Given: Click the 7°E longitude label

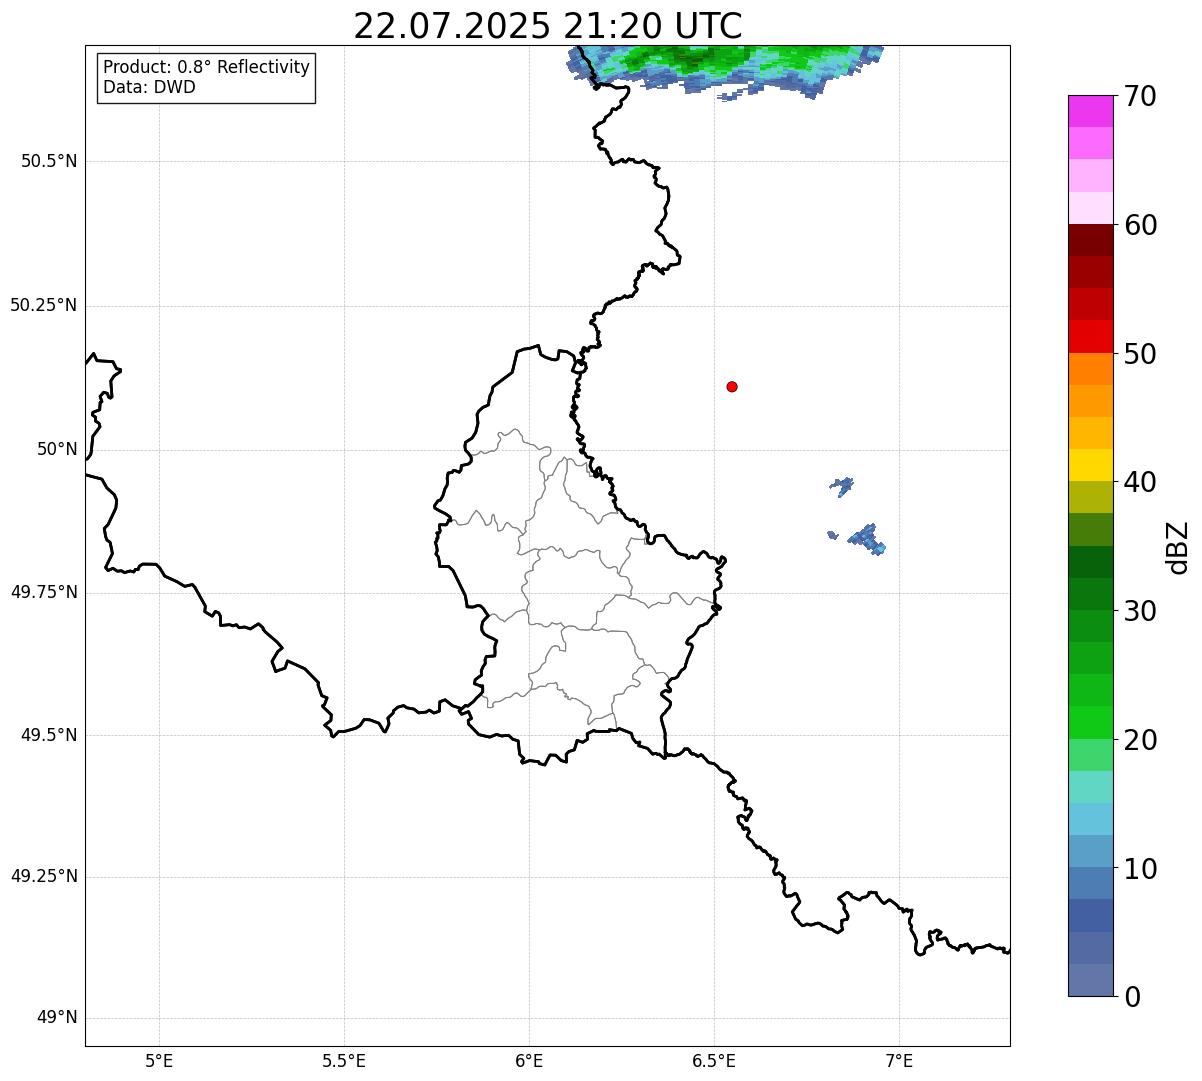Looking at the screenshot, I should [x=899, y=1060].
